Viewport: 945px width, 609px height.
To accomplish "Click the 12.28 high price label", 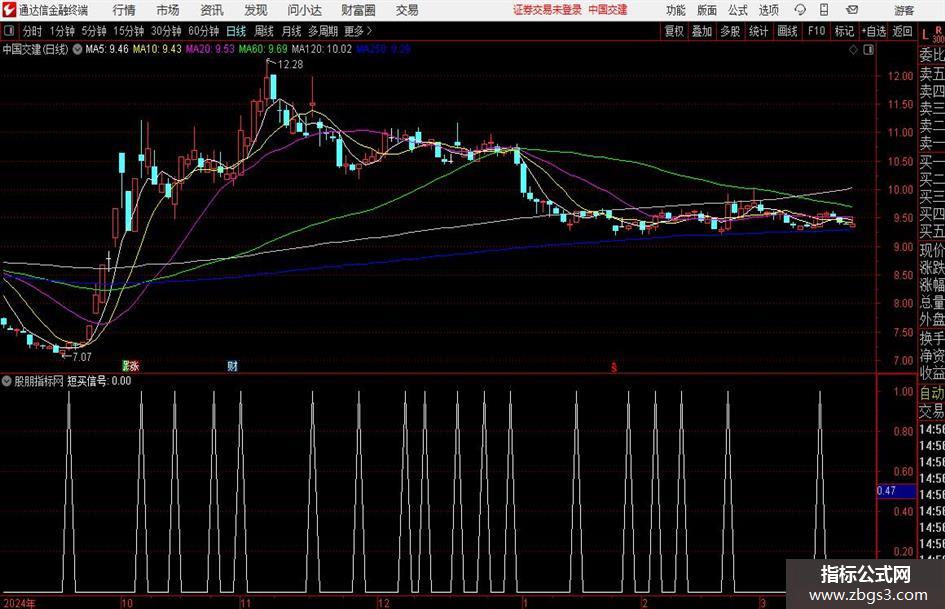I will click(x=290, y=65).
